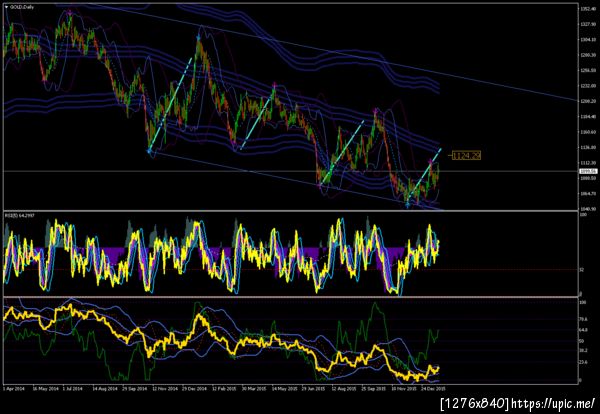The width and height of the screenshot is (600, 414).
Task: Click the 38.2 level in bottom pane
Action: tap(583, 350)
